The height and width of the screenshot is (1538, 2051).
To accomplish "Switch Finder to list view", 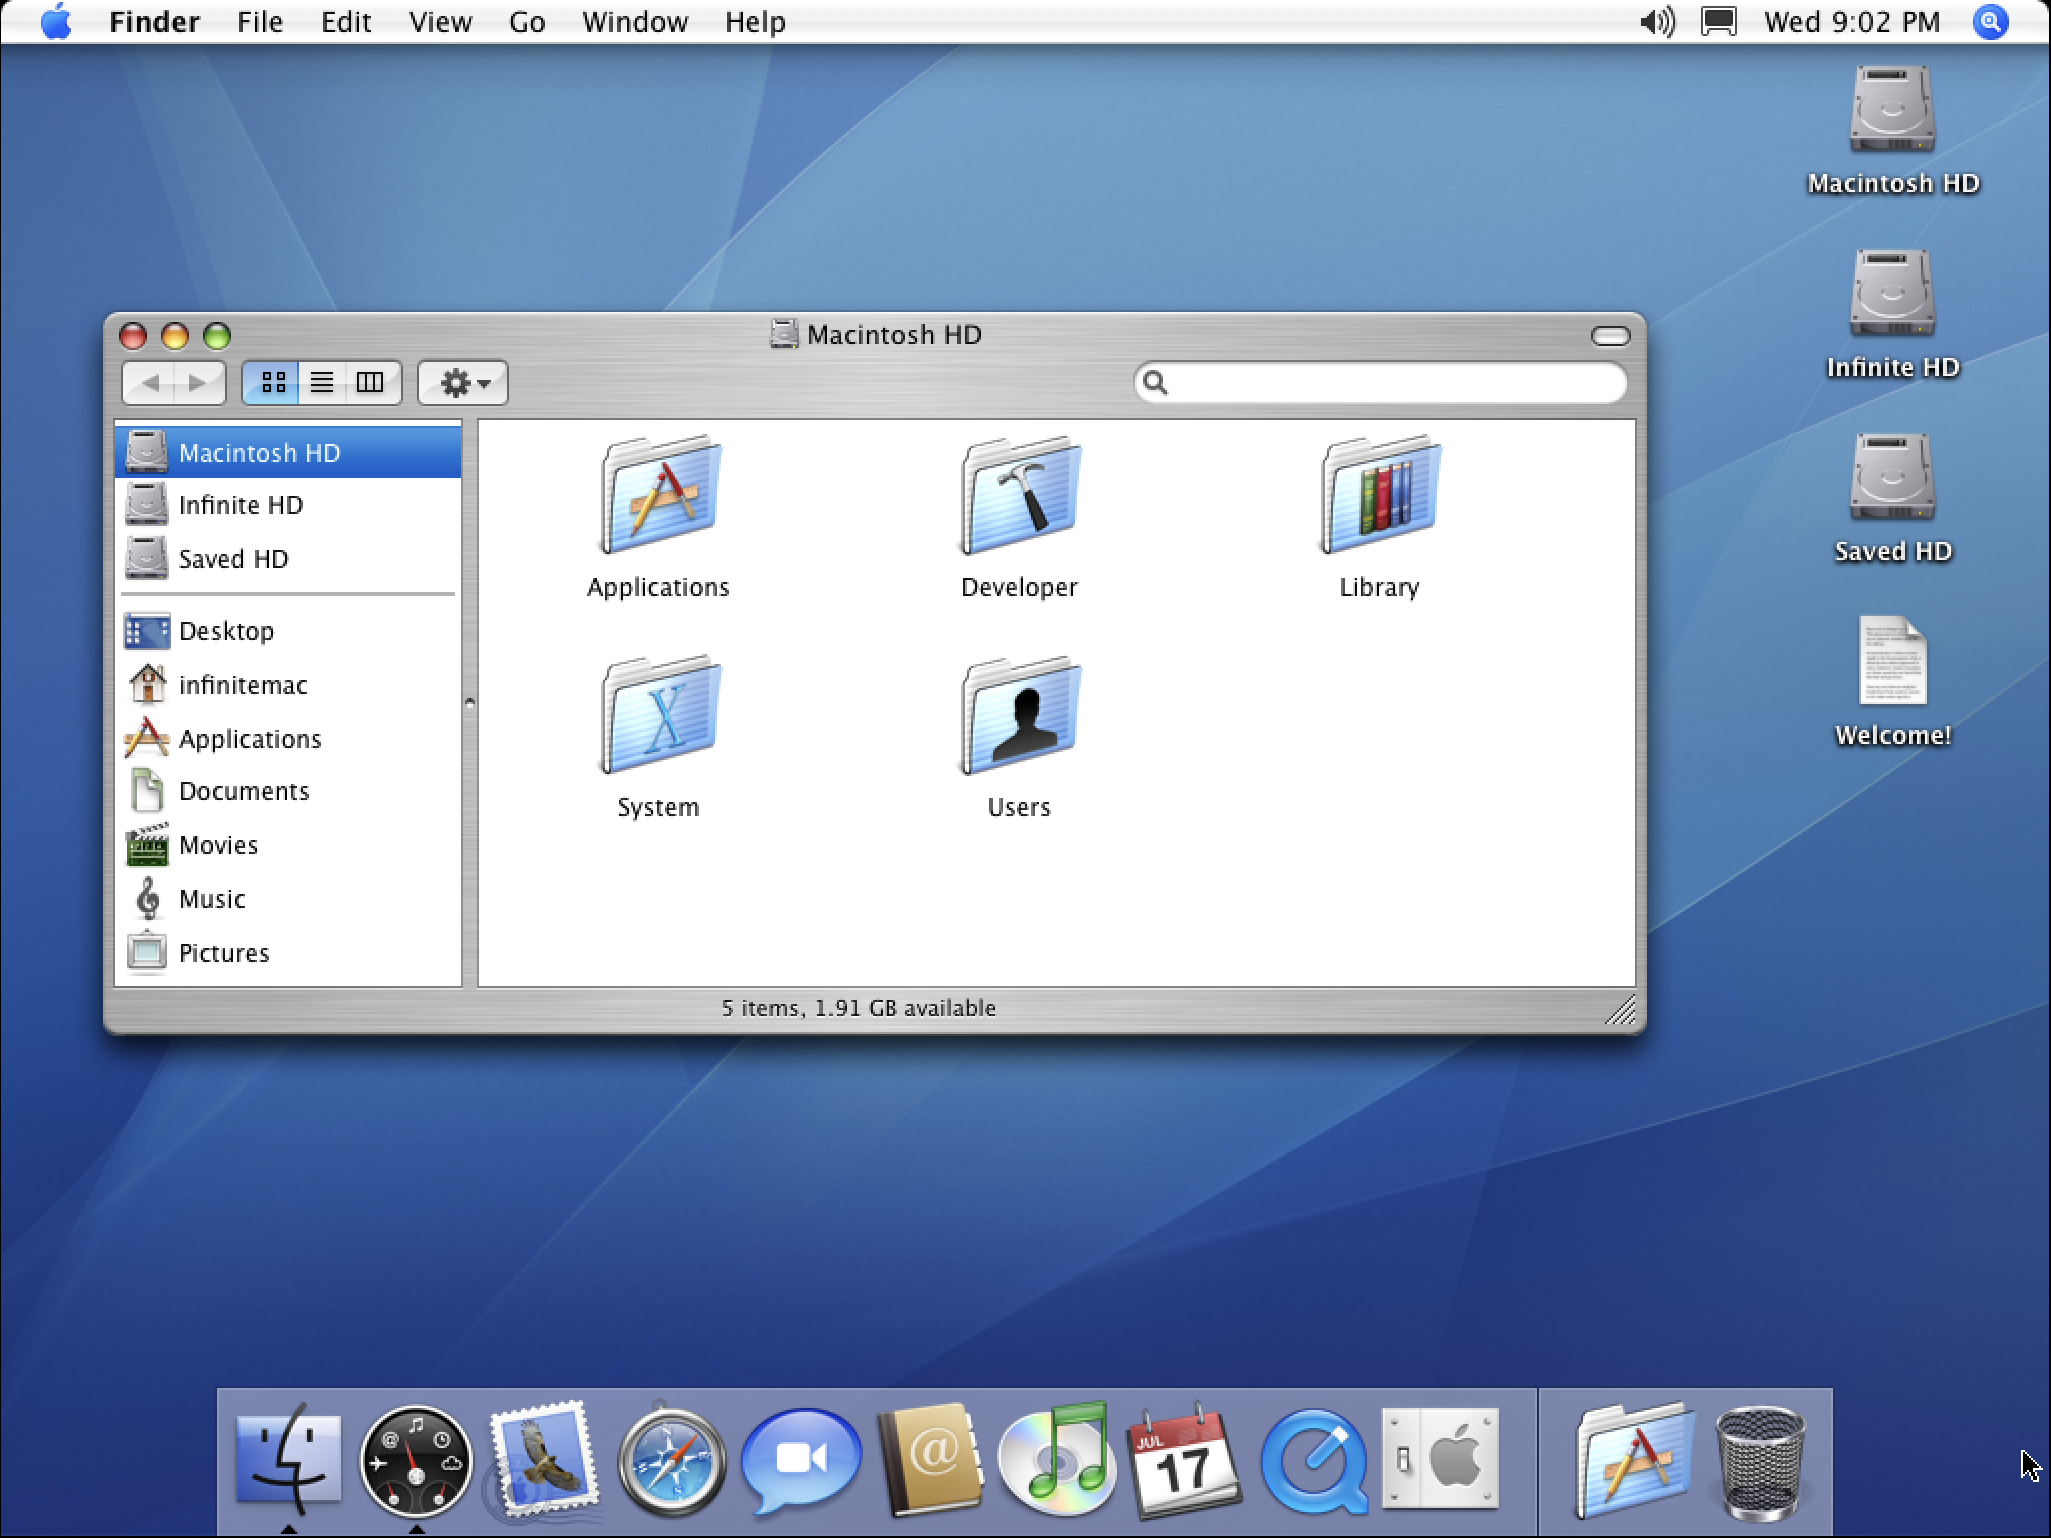I will [x=322, y=382].
